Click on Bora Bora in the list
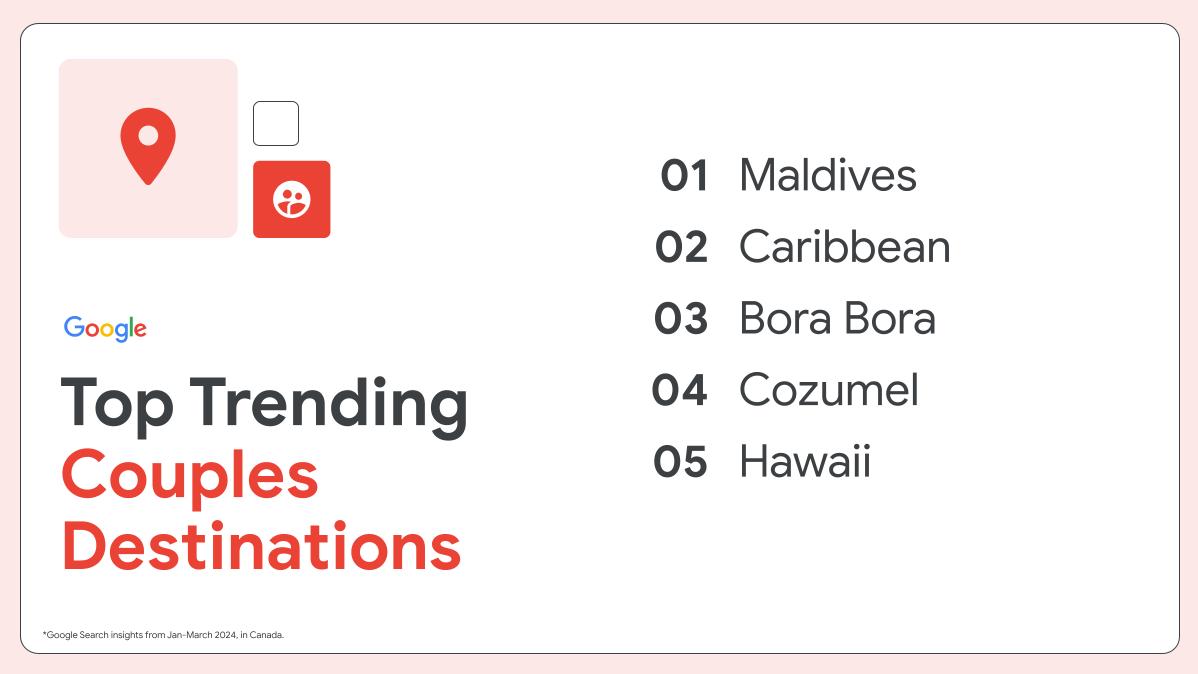Viewport: 1198px width, 674px height. pos(837,319)
